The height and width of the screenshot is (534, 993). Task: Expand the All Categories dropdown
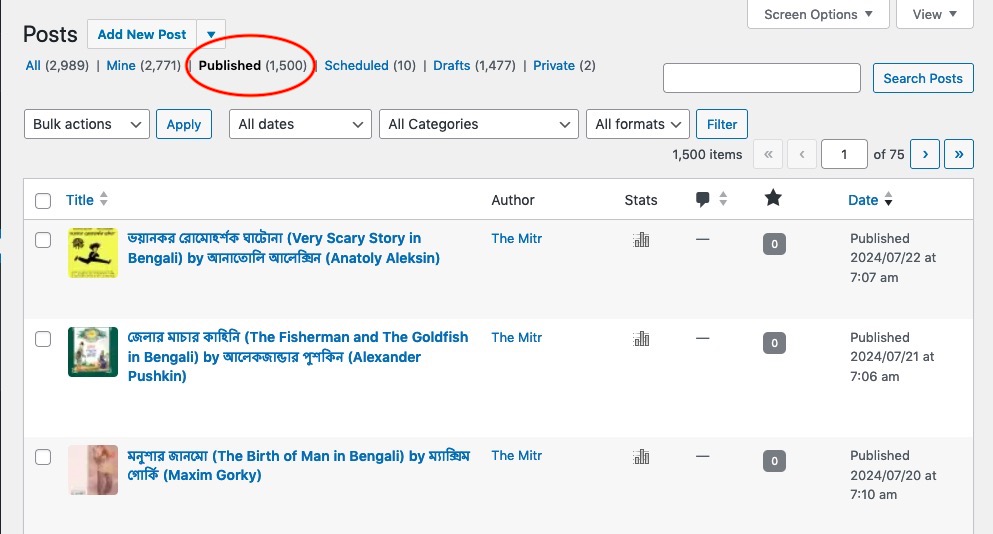tap(478, 124)
